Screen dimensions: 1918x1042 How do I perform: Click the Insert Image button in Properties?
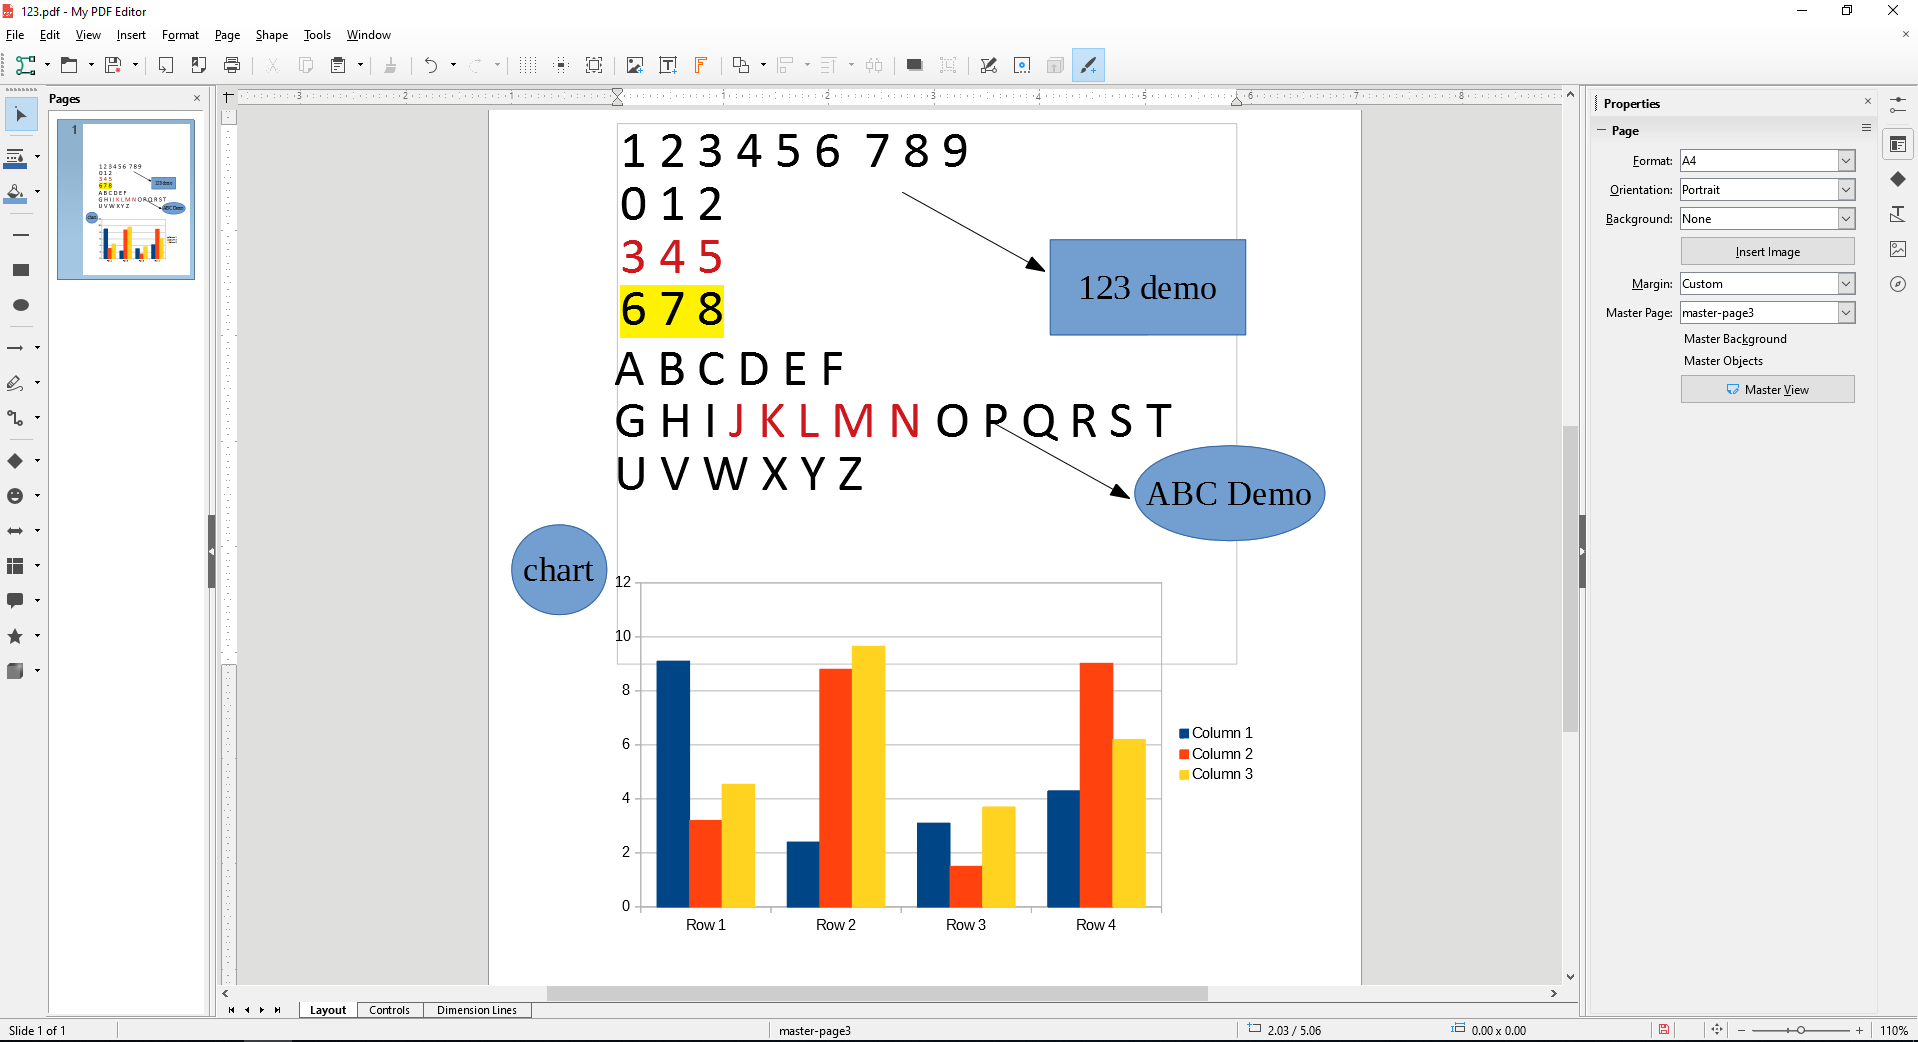(x=1767, y=252)
